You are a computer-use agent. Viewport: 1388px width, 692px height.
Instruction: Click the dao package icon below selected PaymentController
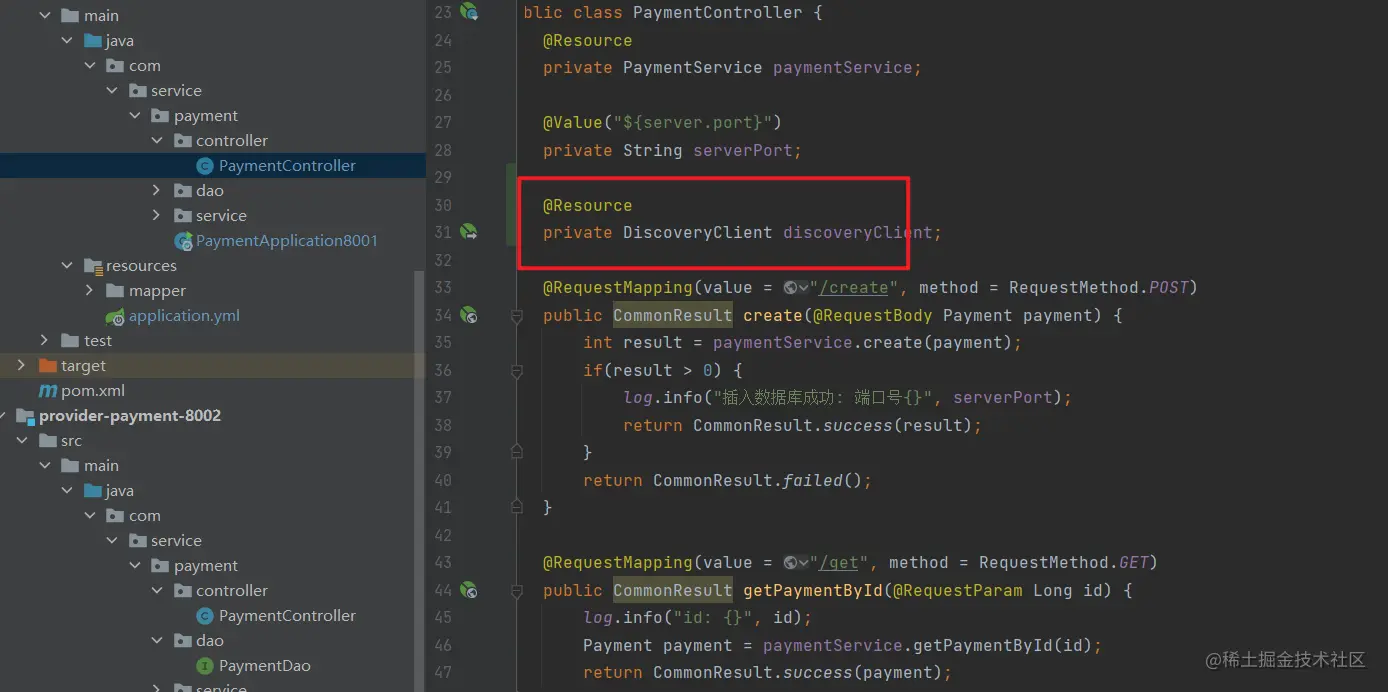click(183, 191)
